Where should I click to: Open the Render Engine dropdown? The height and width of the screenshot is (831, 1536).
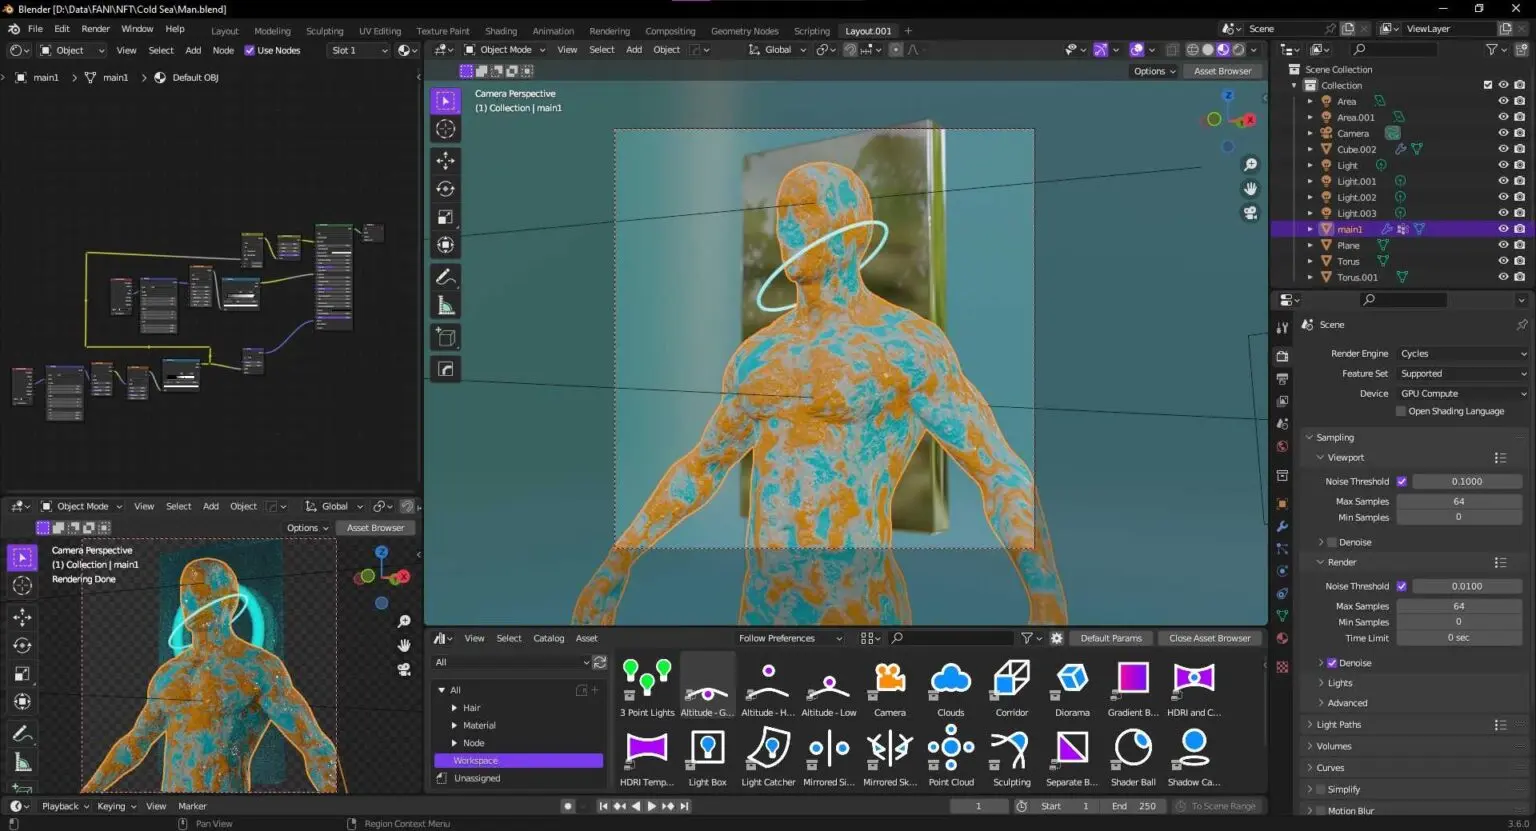pos(1462,353)
